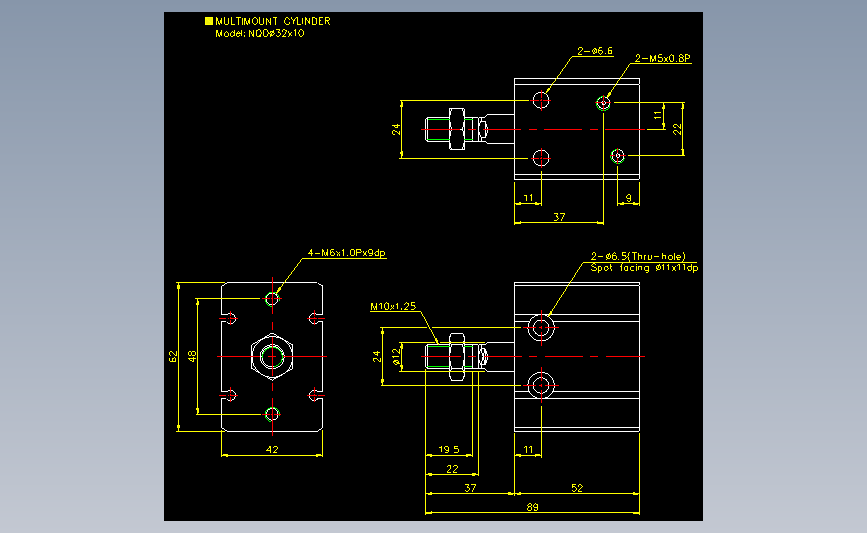The width and height of the screenshot is (867, 533).
Task: Click the MULTIMOUNT CYLINDER title text
Action: (x=273, y=21)
